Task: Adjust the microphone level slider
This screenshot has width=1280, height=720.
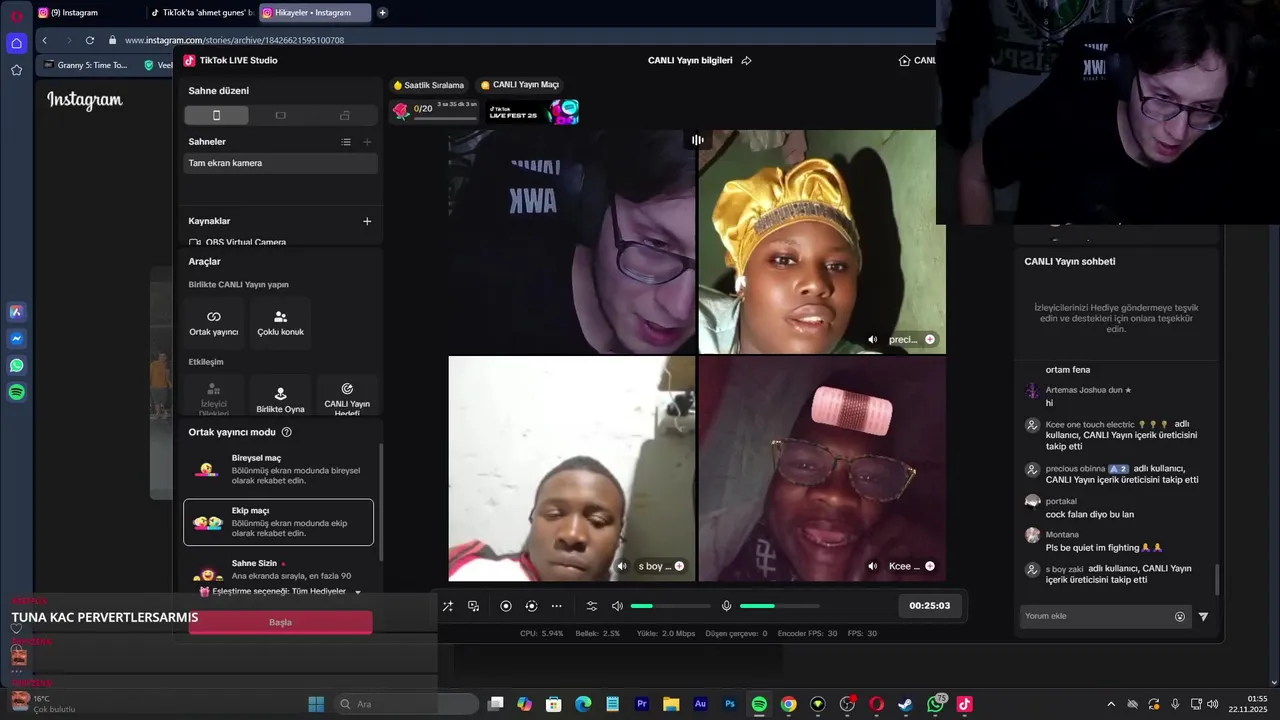Action: pos(779,606)
